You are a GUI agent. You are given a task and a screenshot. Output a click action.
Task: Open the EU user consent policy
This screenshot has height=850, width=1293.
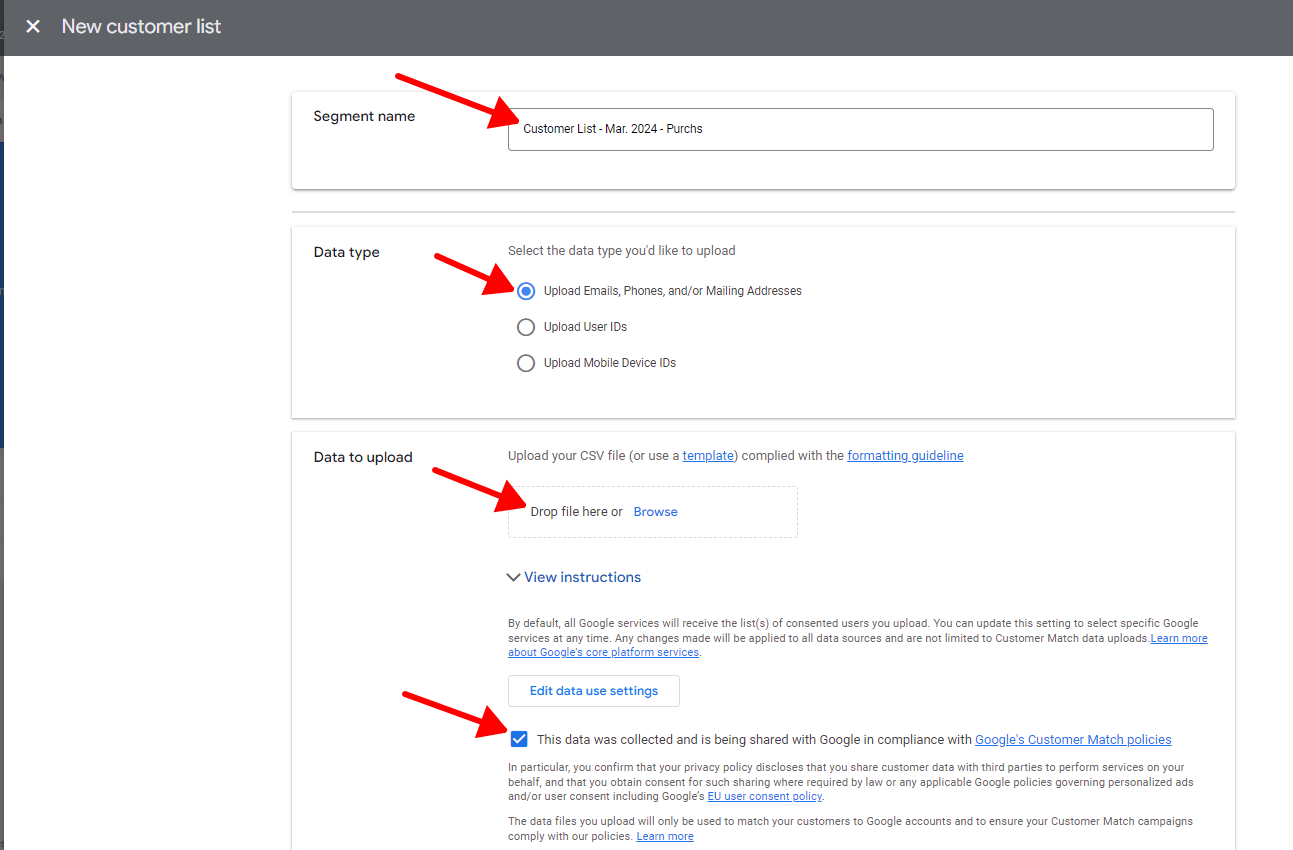click(764, 796)
